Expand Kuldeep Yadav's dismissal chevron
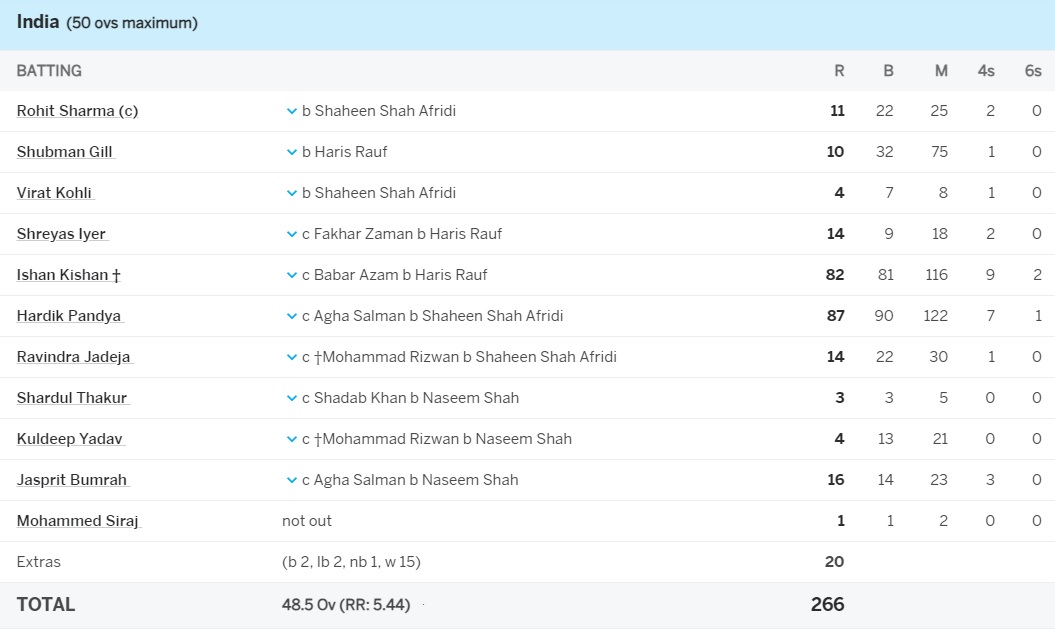Screen dimensions: 1055x629 point(291,440)
